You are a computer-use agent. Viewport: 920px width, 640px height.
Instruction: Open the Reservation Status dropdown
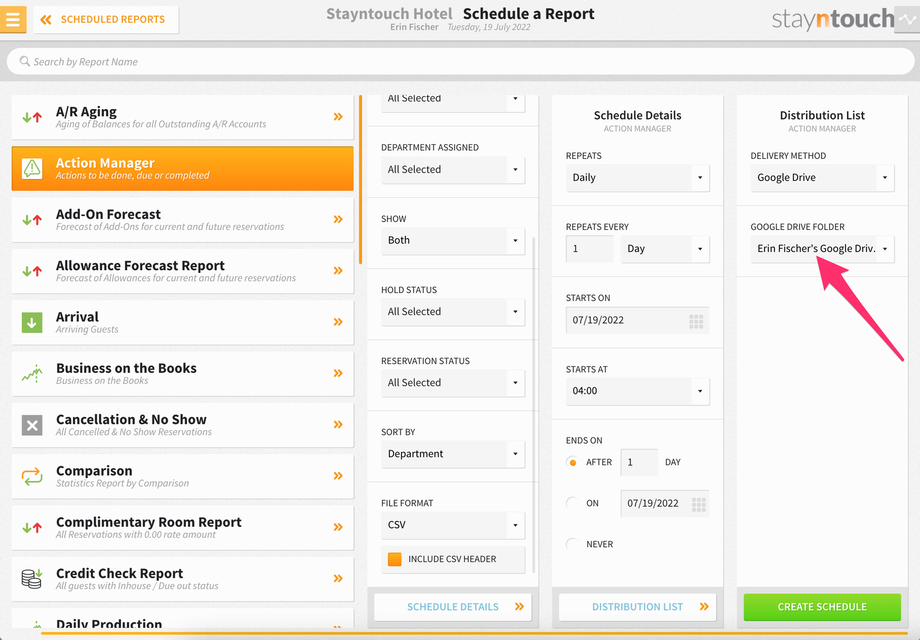click(x=453, y=382)
